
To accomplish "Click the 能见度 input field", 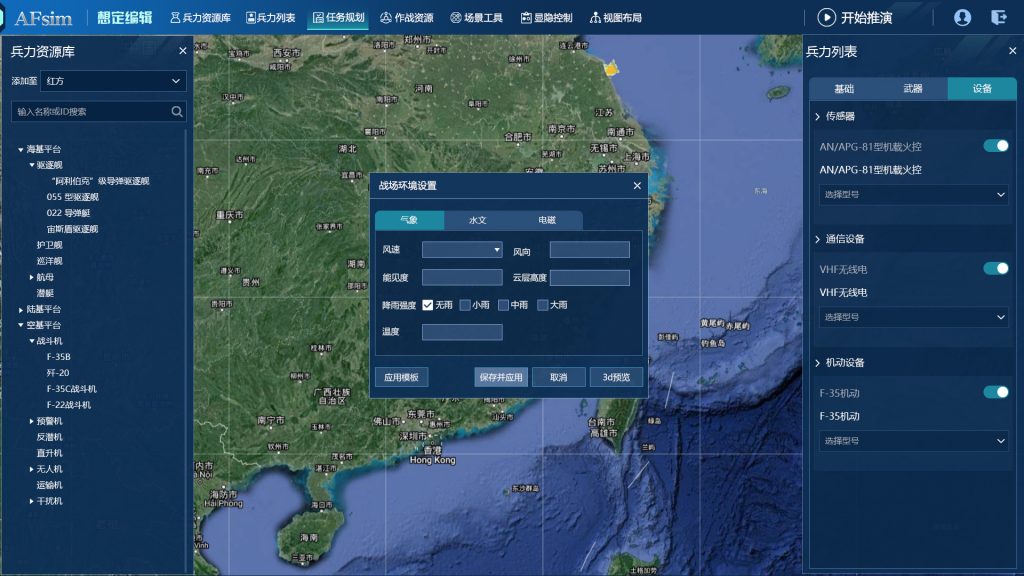I will point(462,278).
